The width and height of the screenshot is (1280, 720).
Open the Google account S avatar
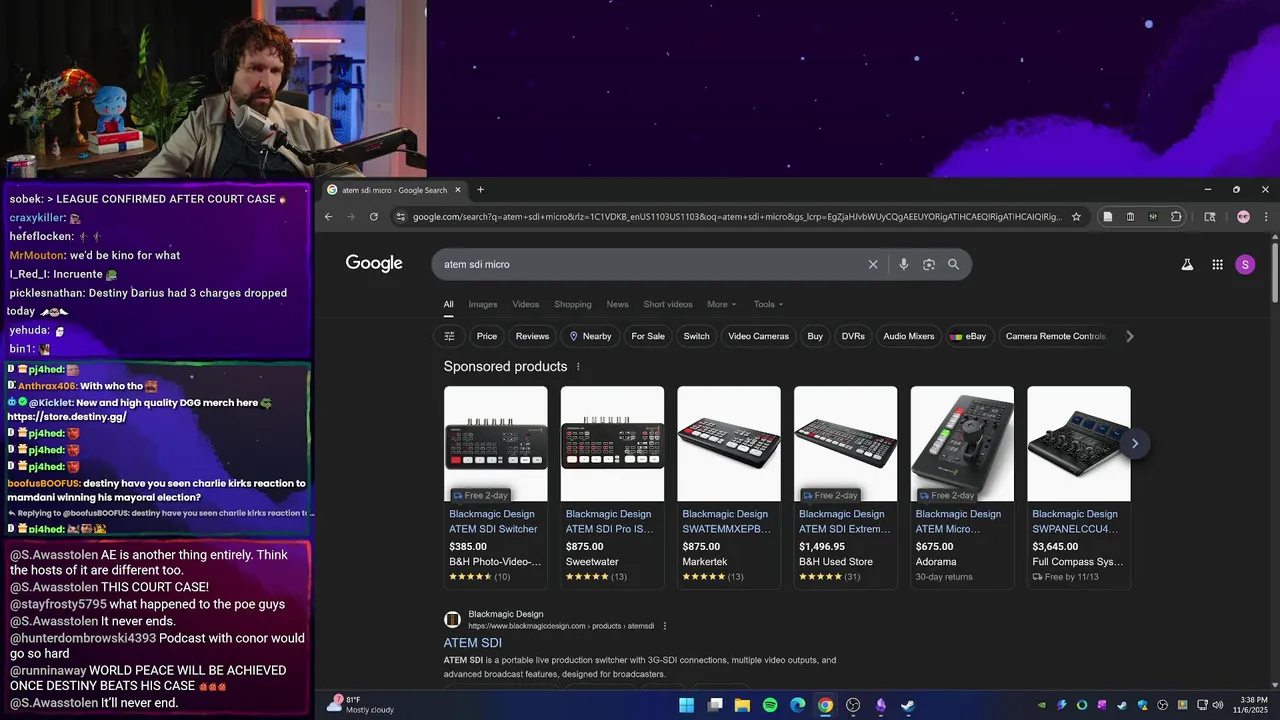(1245, 264)
